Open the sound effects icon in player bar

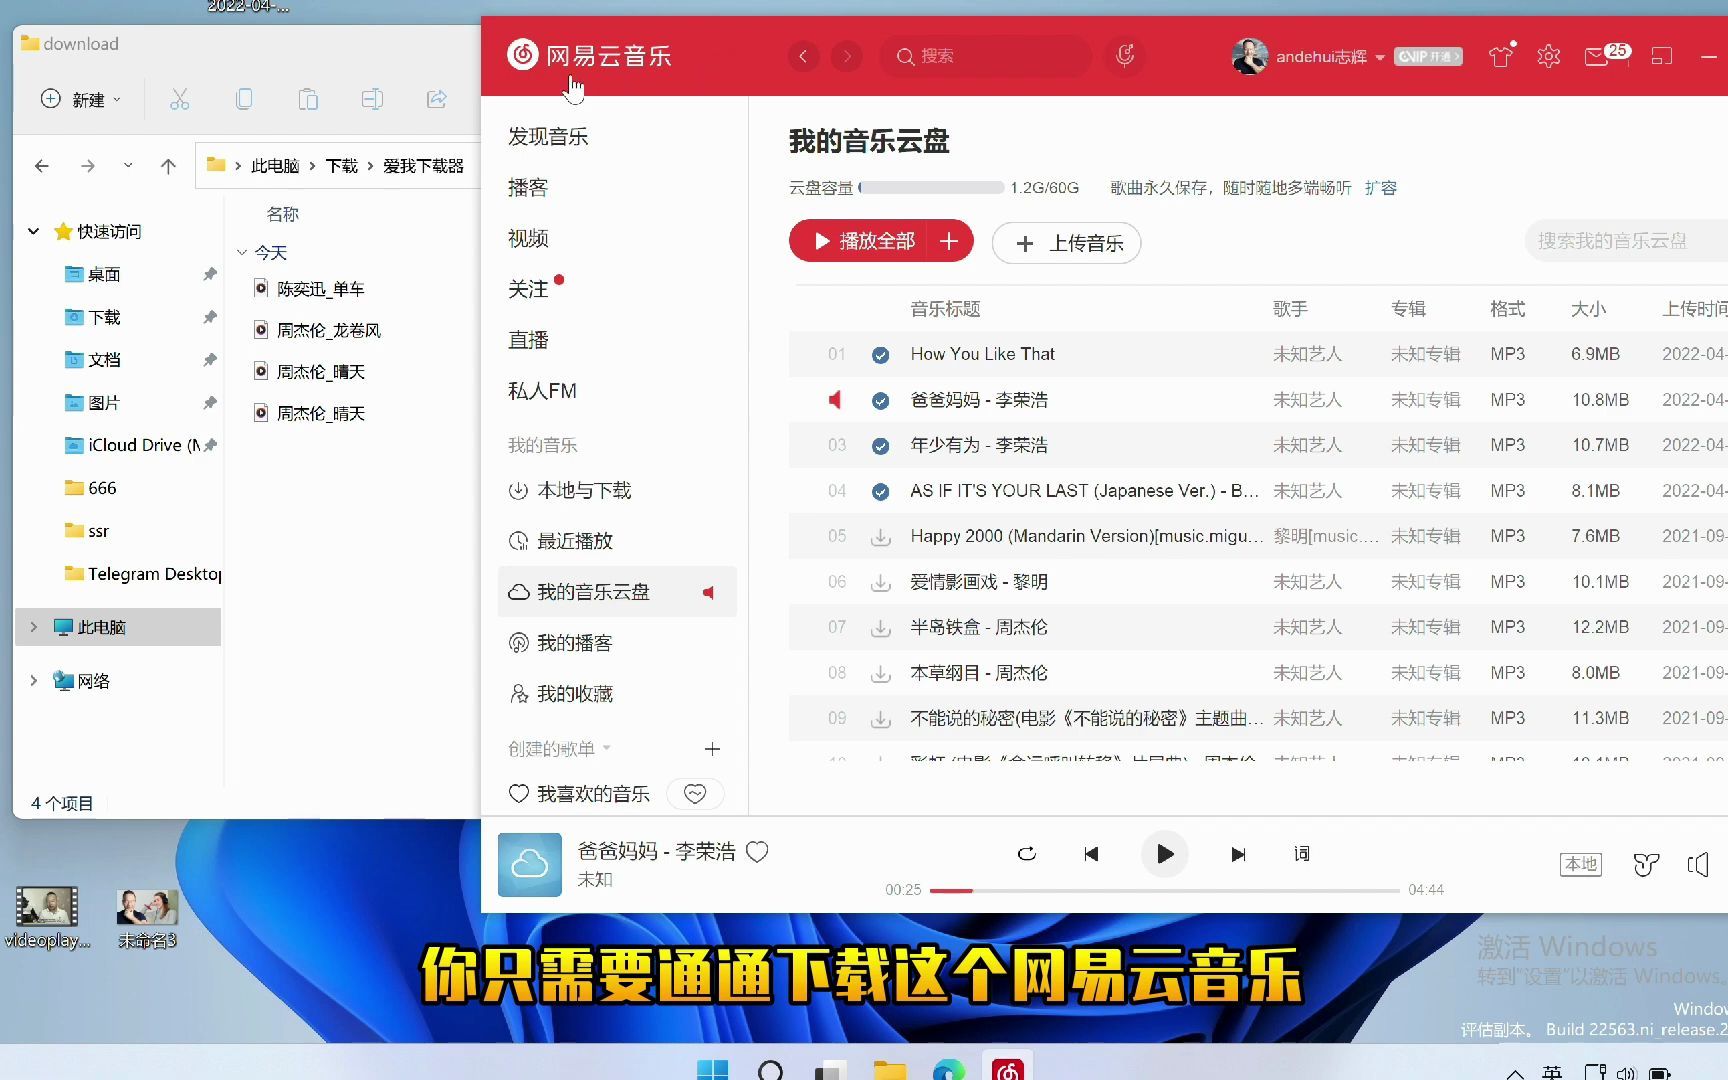(1646, 864)
